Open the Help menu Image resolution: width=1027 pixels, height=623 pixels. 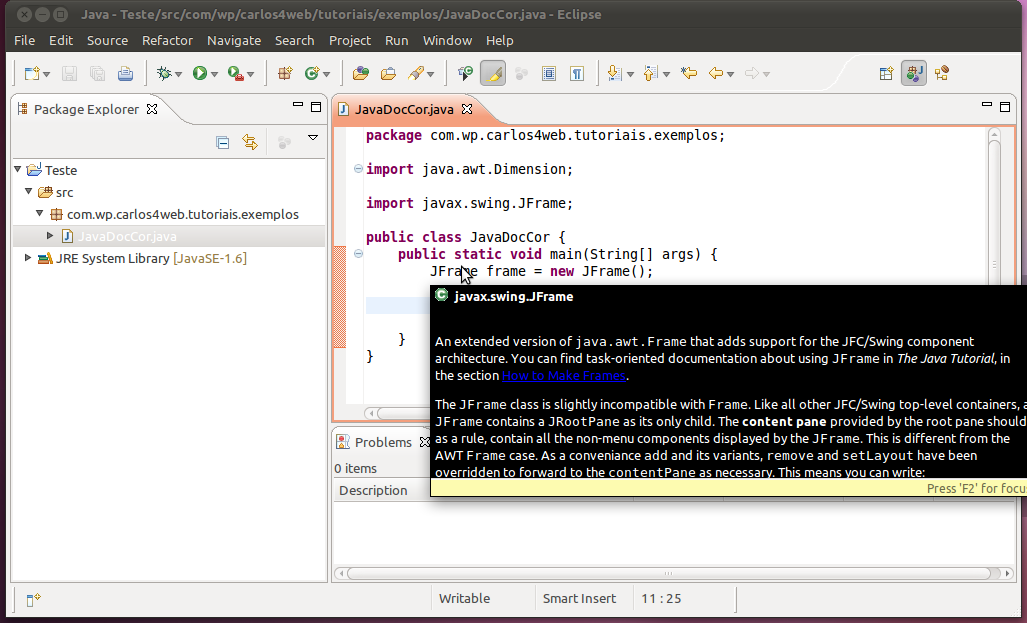(x=500, y=41)
